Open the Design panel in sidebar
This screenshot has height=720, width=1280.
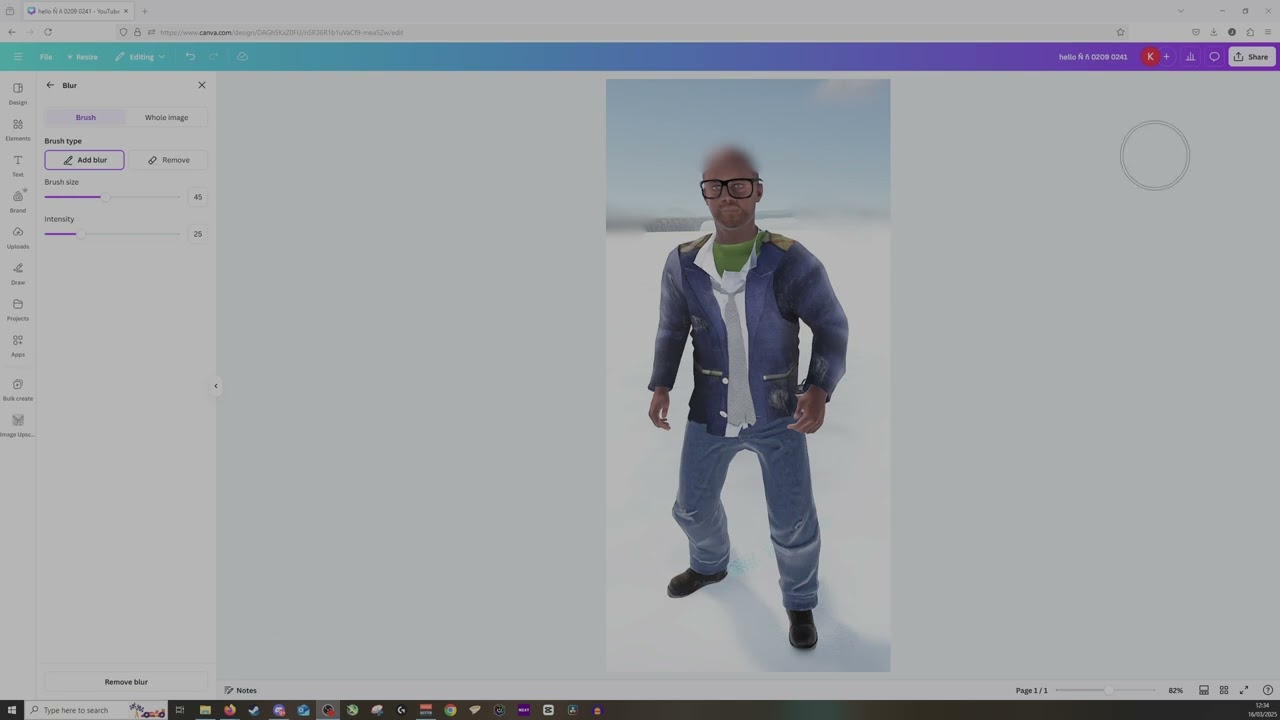pyautogui.click(x=18, y=93)
